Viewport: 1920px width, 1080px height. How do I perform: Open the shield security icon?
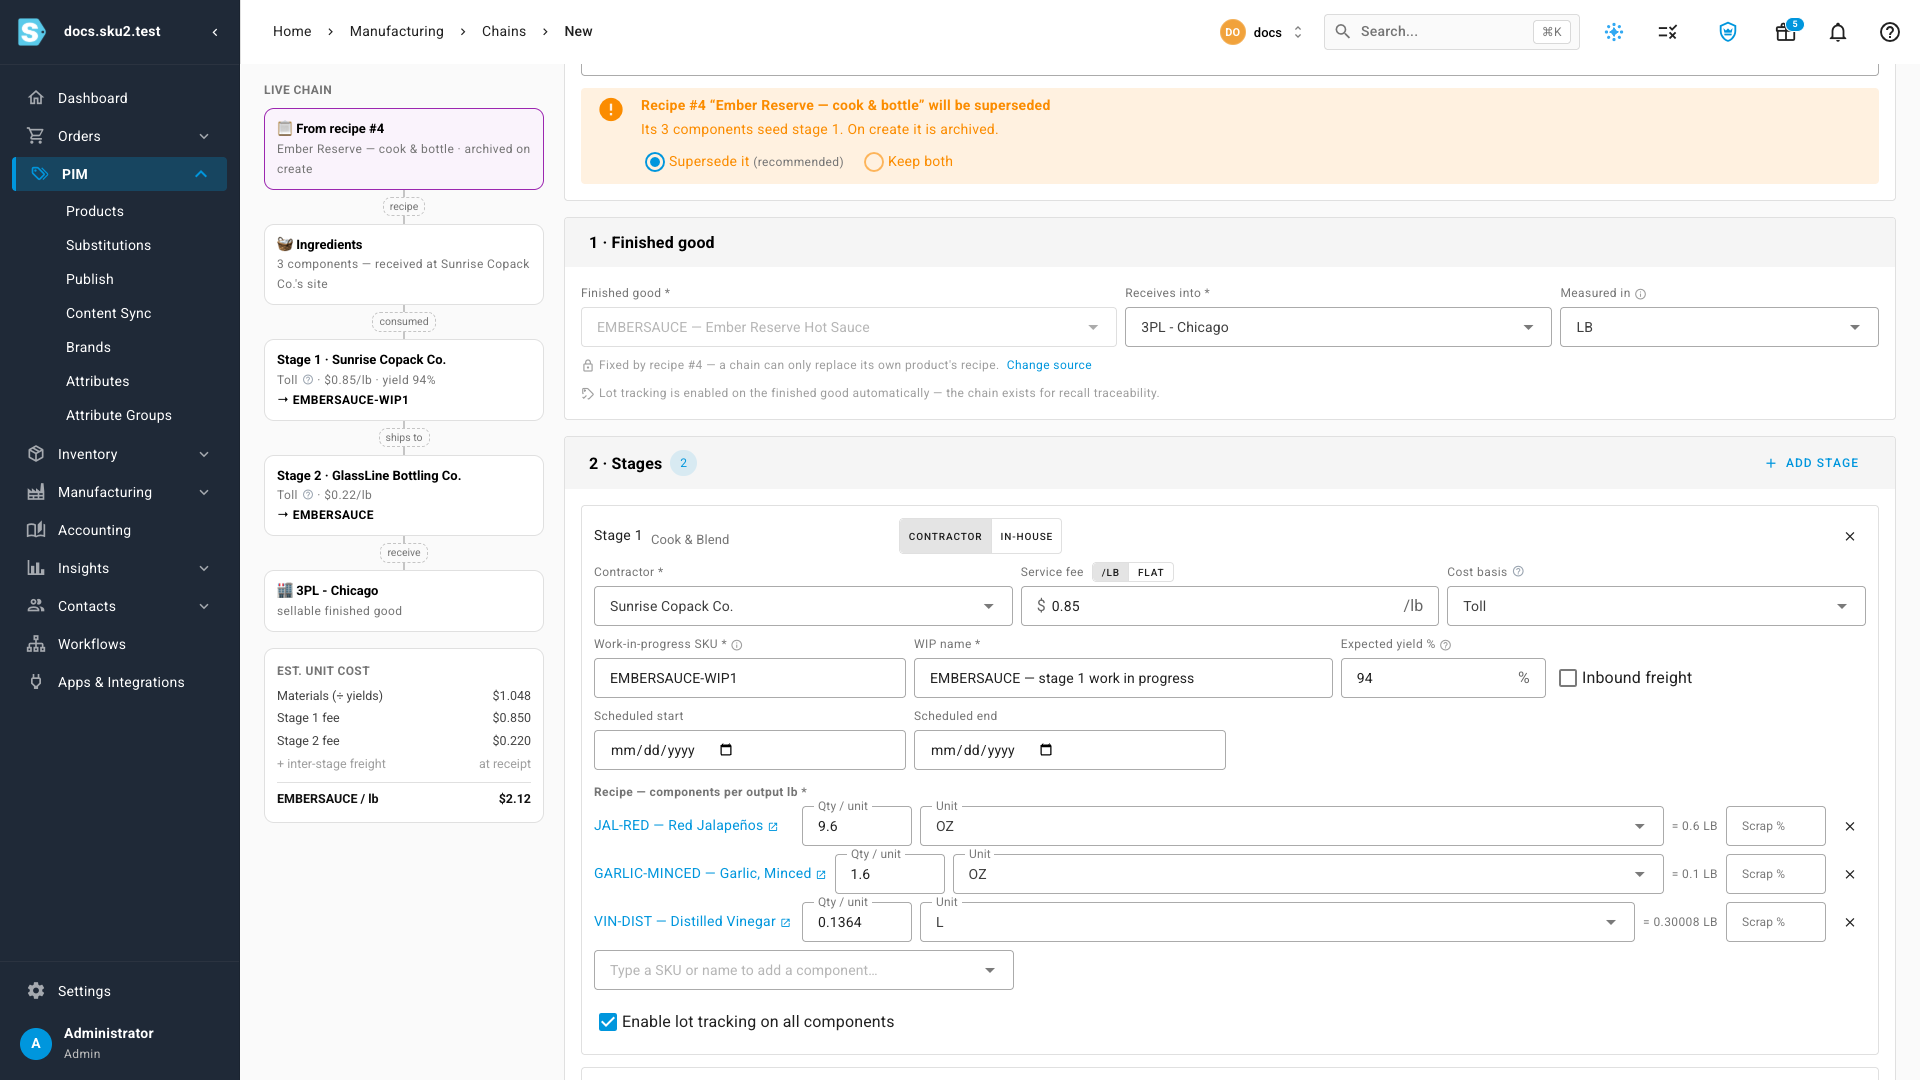[x=1728, y=32]
